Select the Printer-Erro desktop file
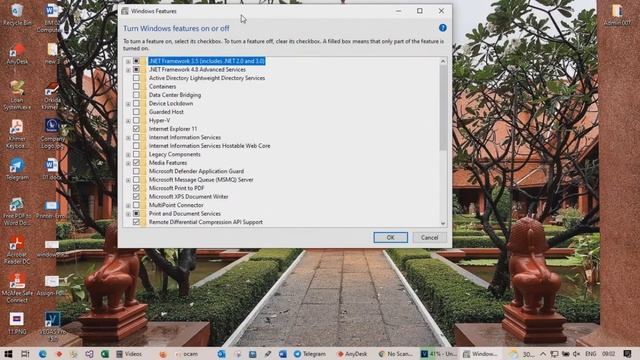This screenshot has height=360, width=640. click(x=51, y=209)
